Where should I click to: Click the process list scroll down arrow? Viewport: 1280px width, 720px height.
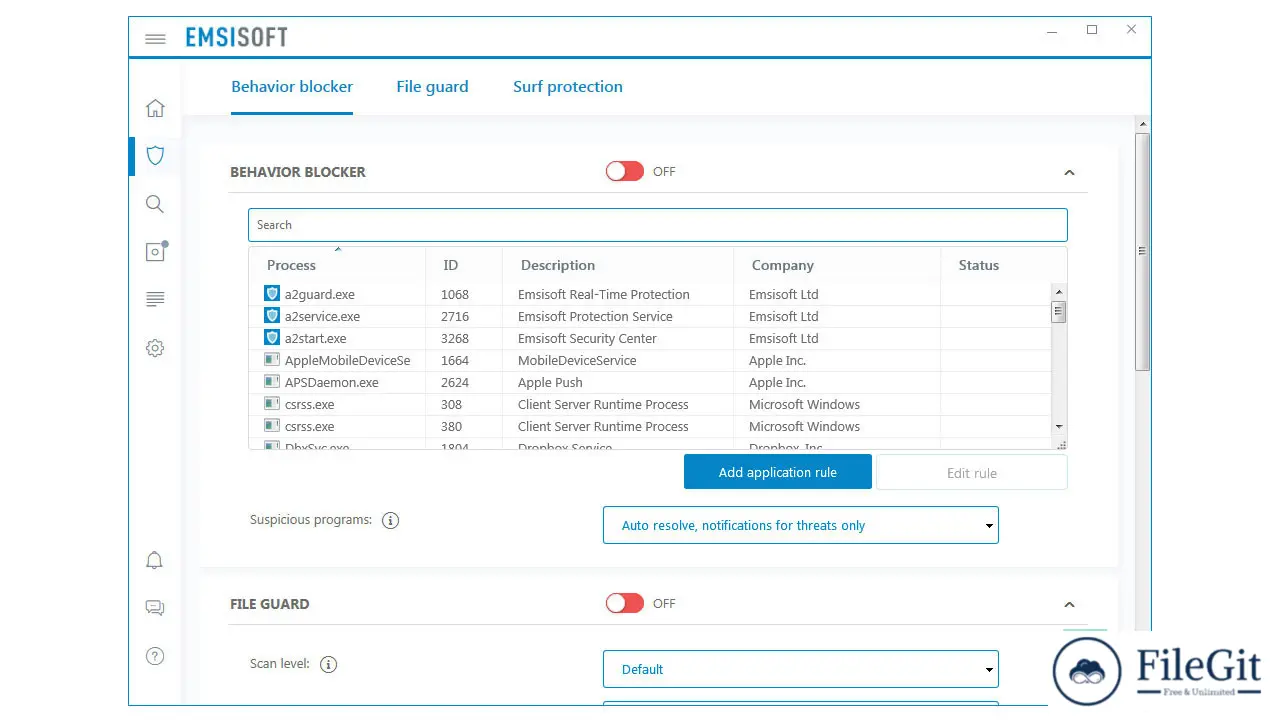point(1059,426)
